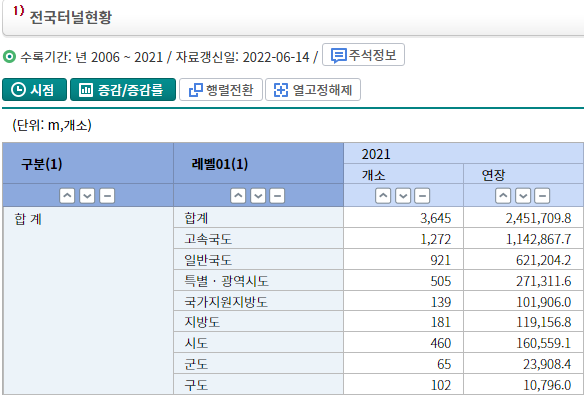Click the 전국터널현황 table title
The width and height of the screenshot is (584, 395).
pyautogui.click(x=70, y=17)
